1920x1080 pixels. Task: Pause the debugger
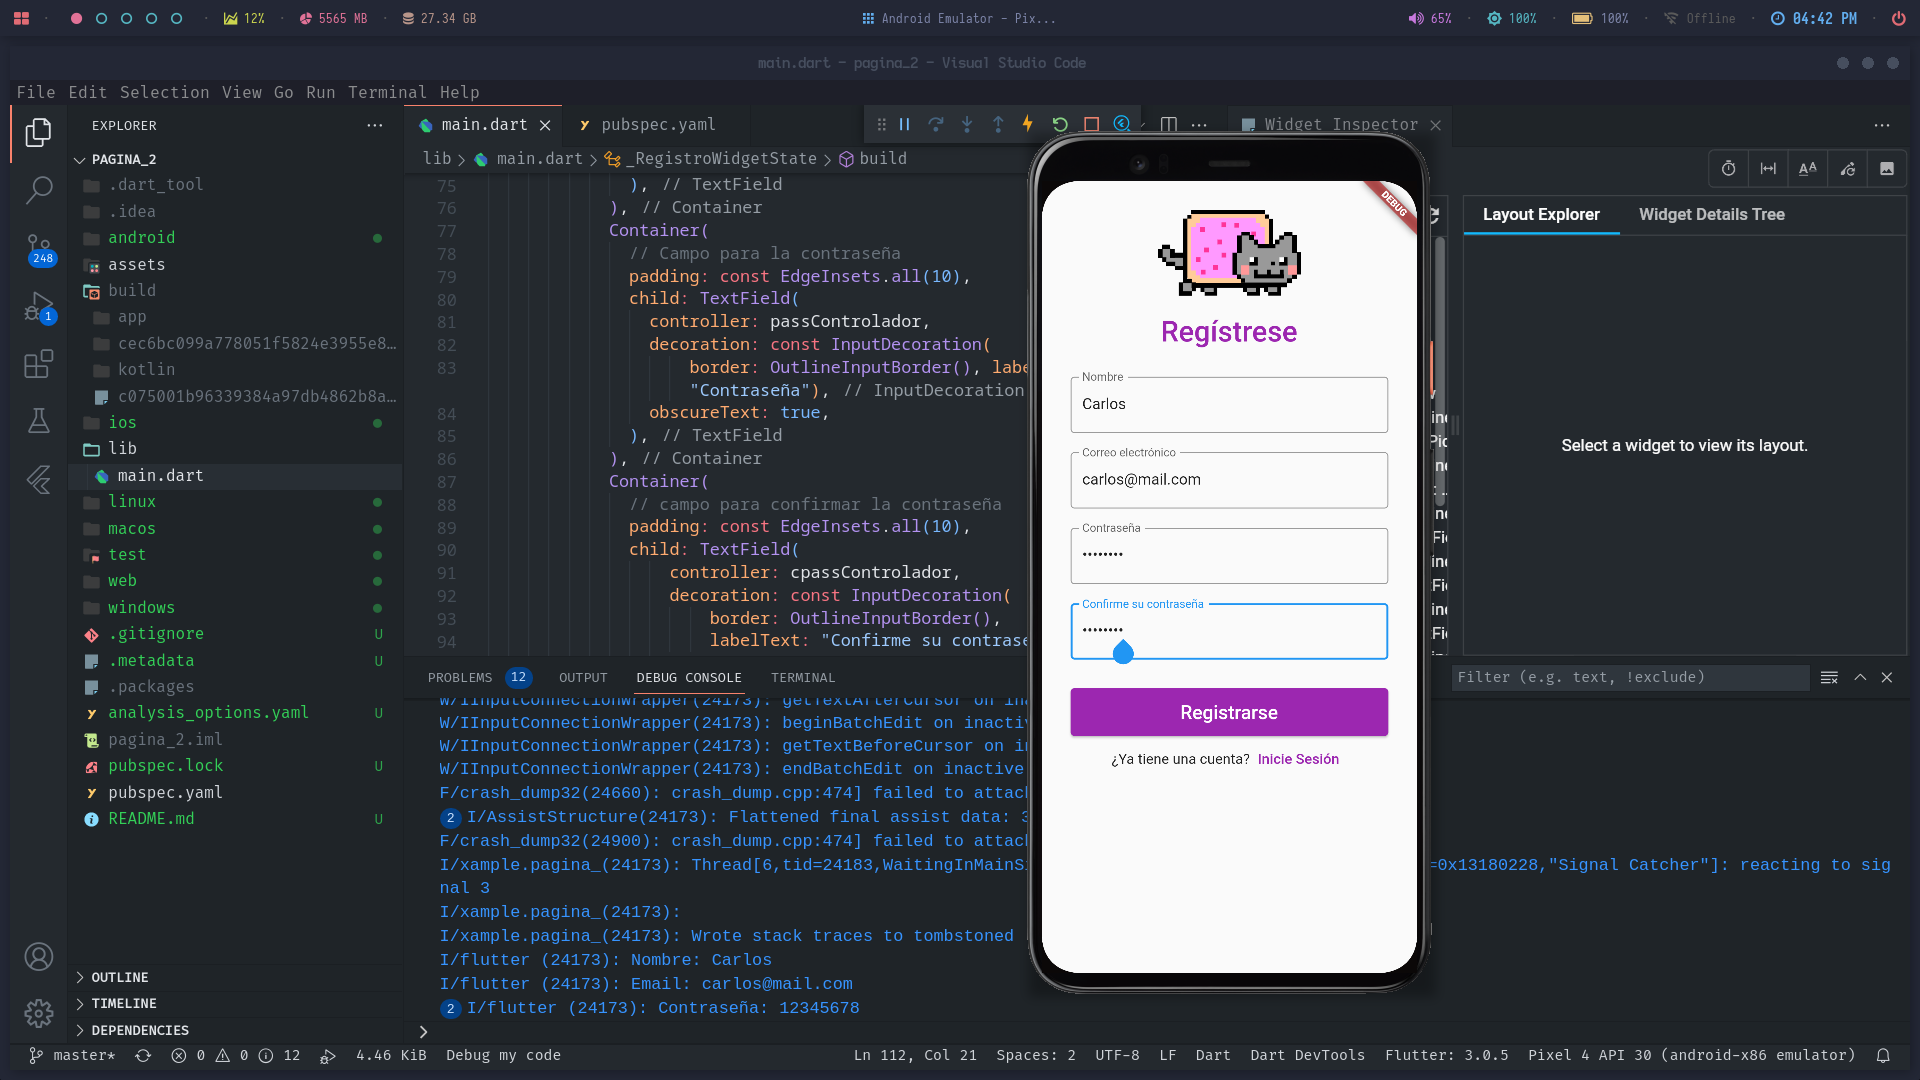click(904, 123)
